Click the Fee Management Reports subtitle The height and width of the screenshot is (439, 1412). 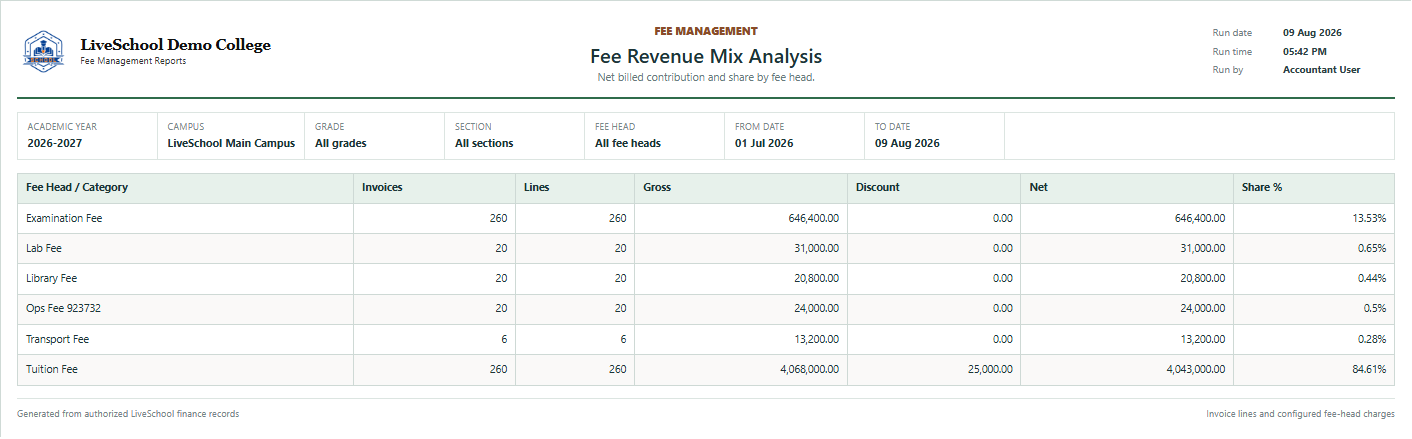(x=133, y=61)
